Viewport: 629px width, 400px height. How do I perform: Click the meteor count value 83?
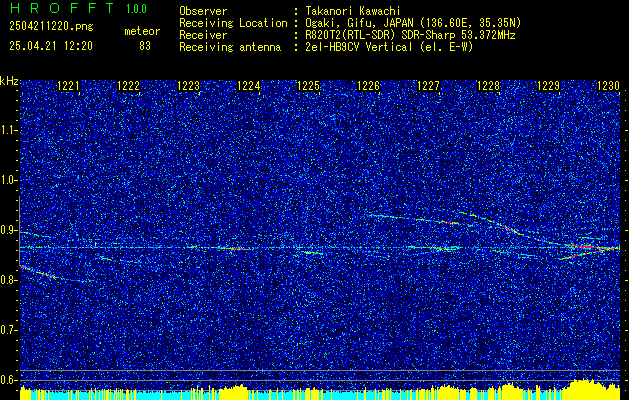pyautogui.click(x=145, y=46)
